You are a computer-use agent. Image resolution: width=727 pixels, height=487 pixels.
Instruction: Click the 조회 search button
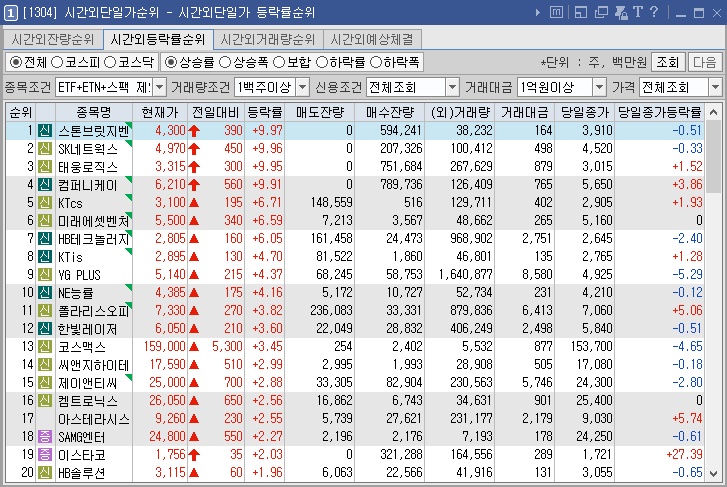coord(668,62)
